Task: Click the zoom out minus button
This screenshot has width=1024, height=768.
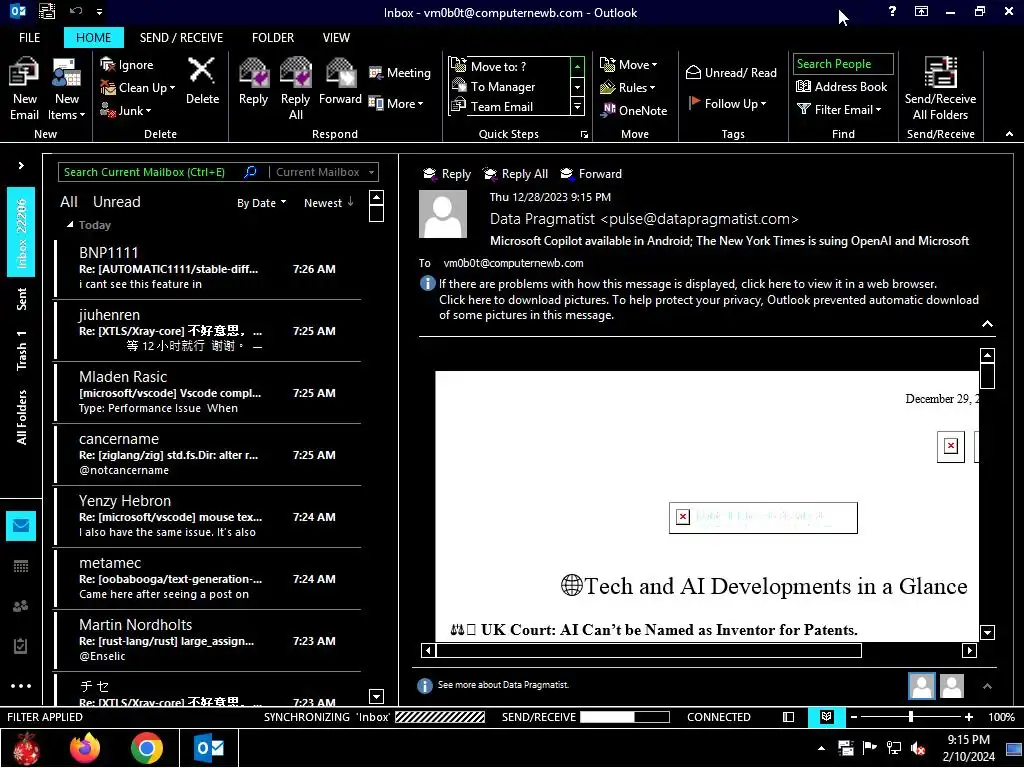Action: click(x=853, y=716)
